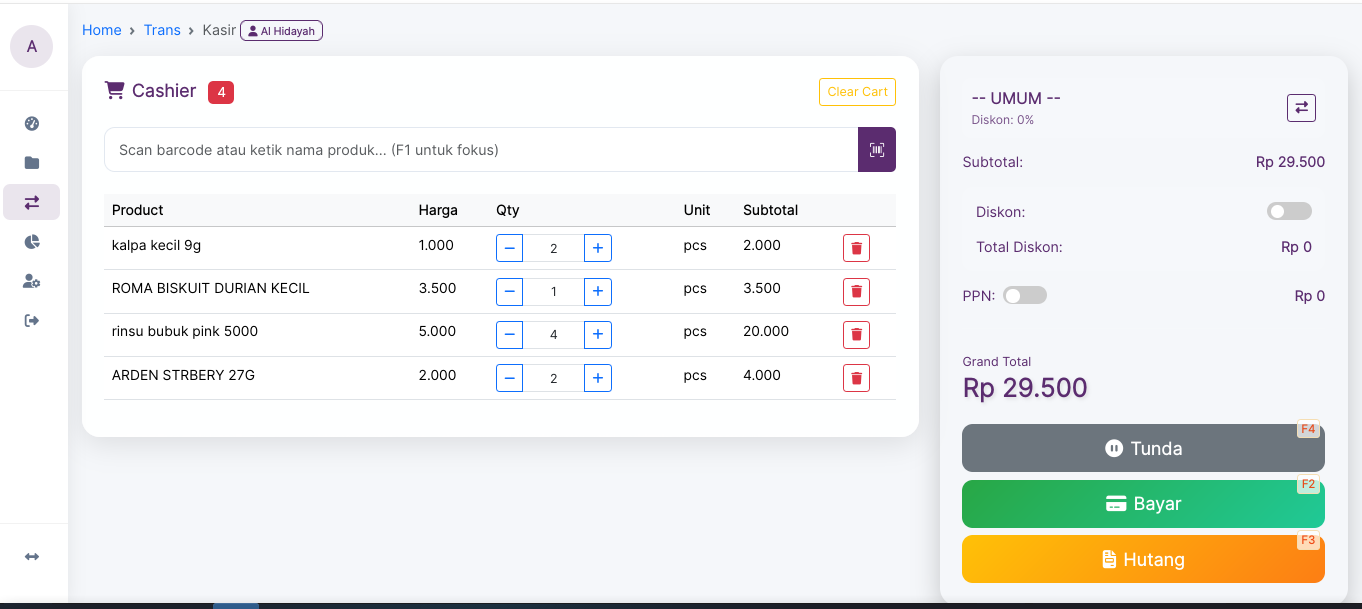Open the dashboard gauge icon in sidebar
The image size is (1362, 609).
(x=32, y=124)
